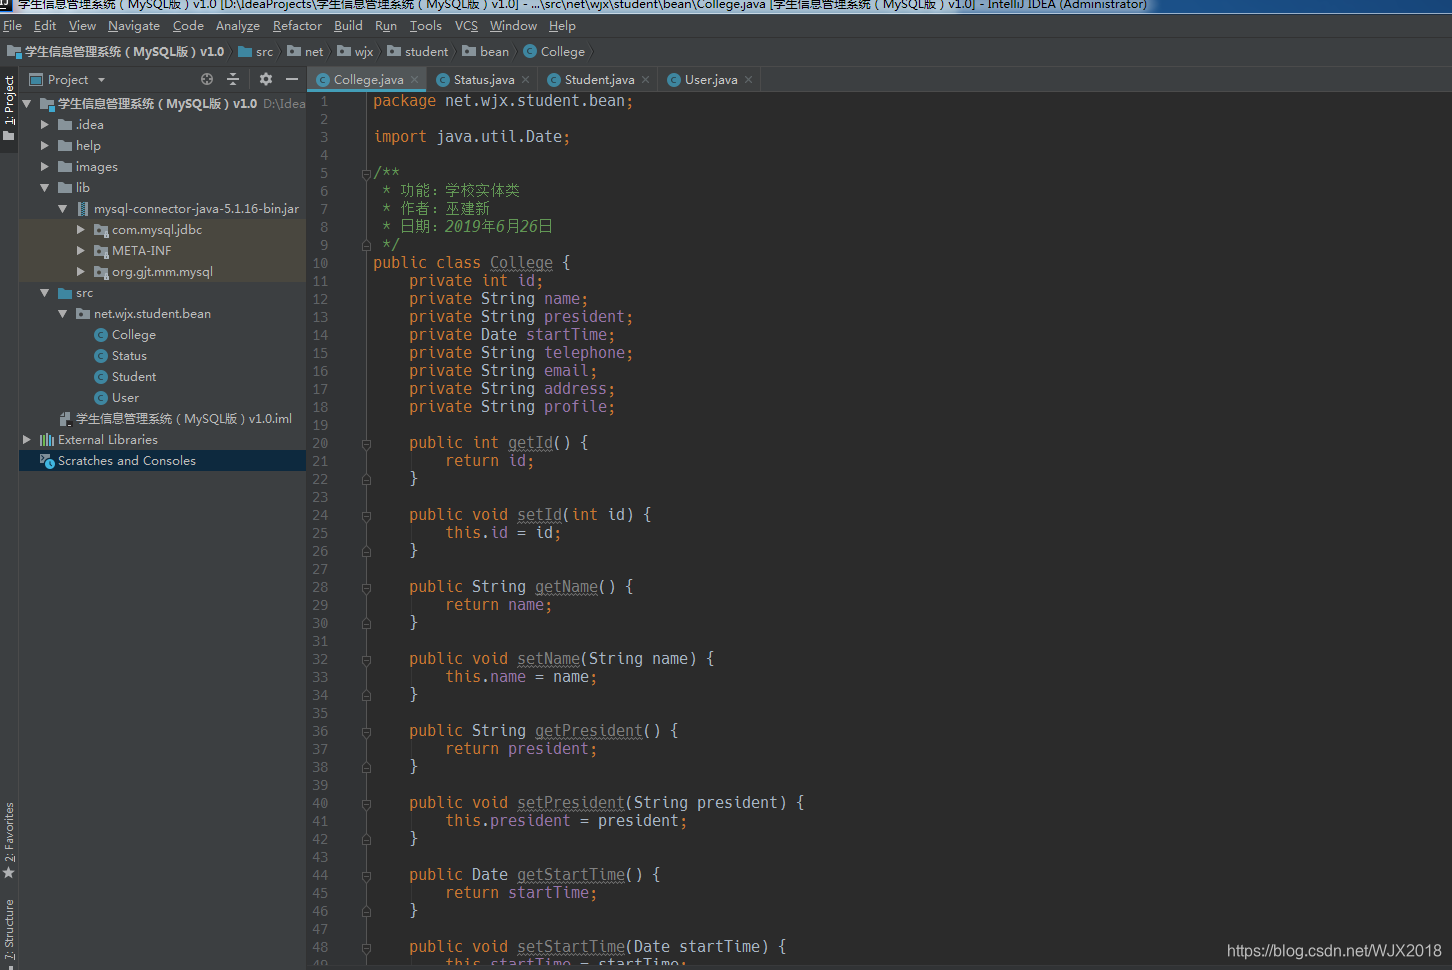The image size is (1452, 970).
Task: Fold the getId method on line 20
Action: pos(366,444)
